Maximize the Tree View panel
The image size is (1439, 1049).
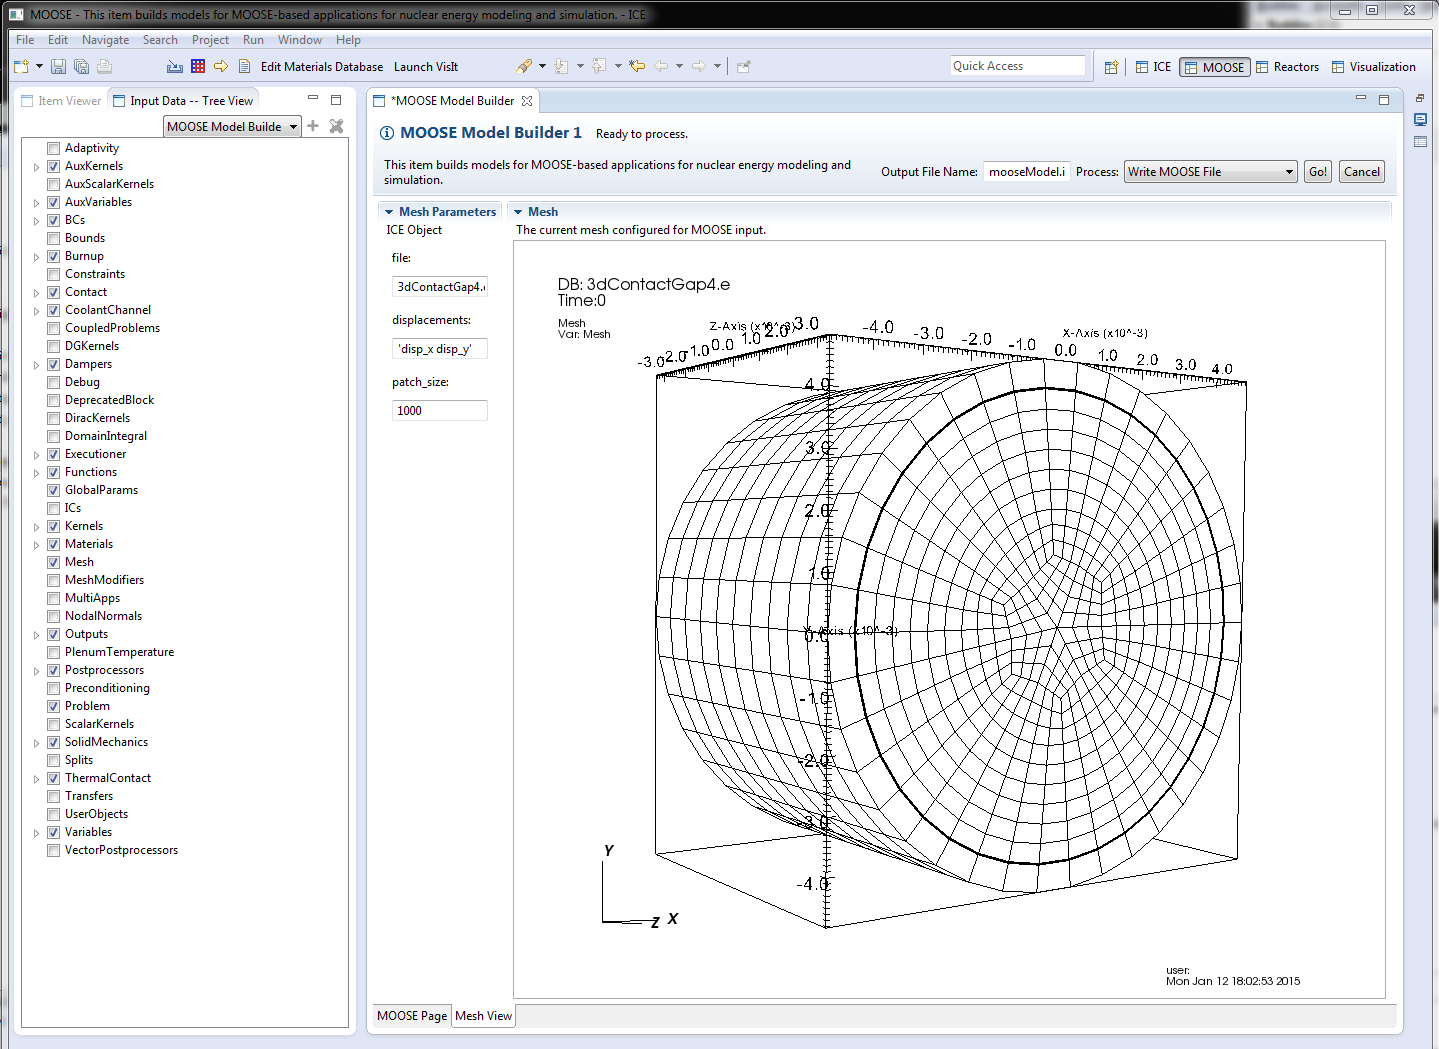click(336, 100)
